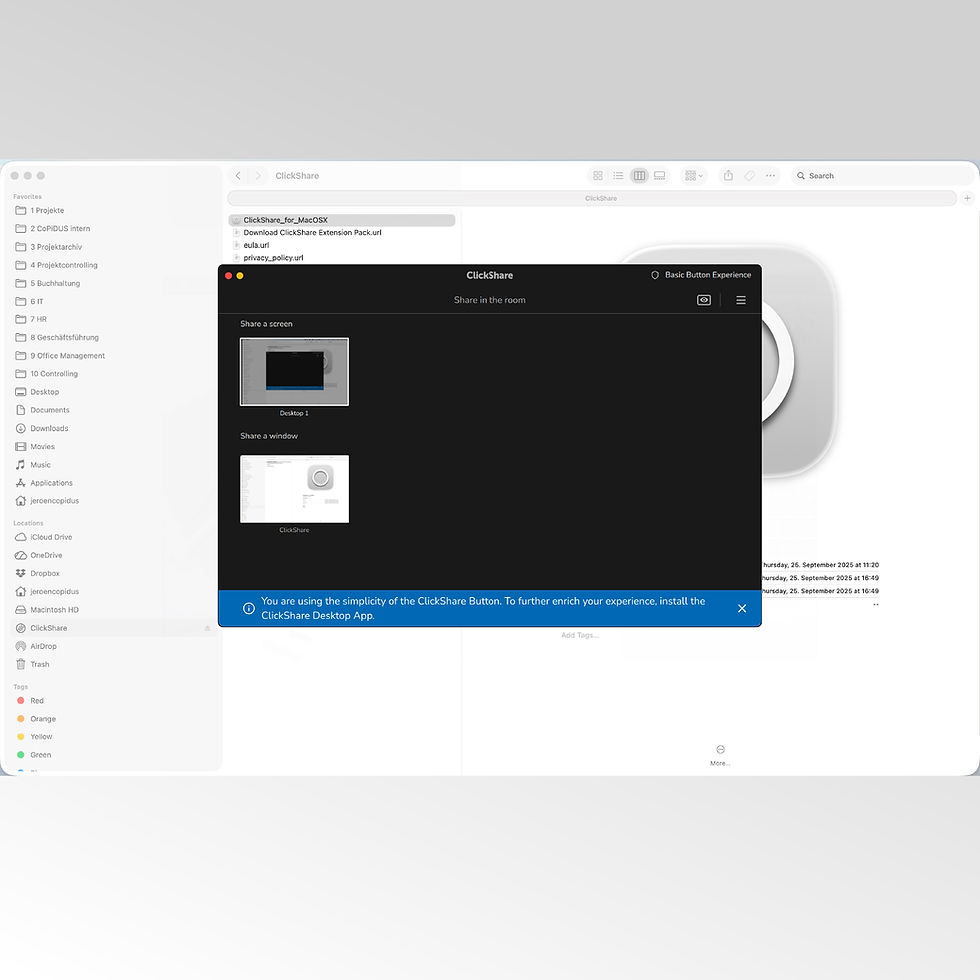The width and height of the screenshot is (980, 980).
Task: Open the ClickShare hamburger menu
Action: tap(741, 300)
